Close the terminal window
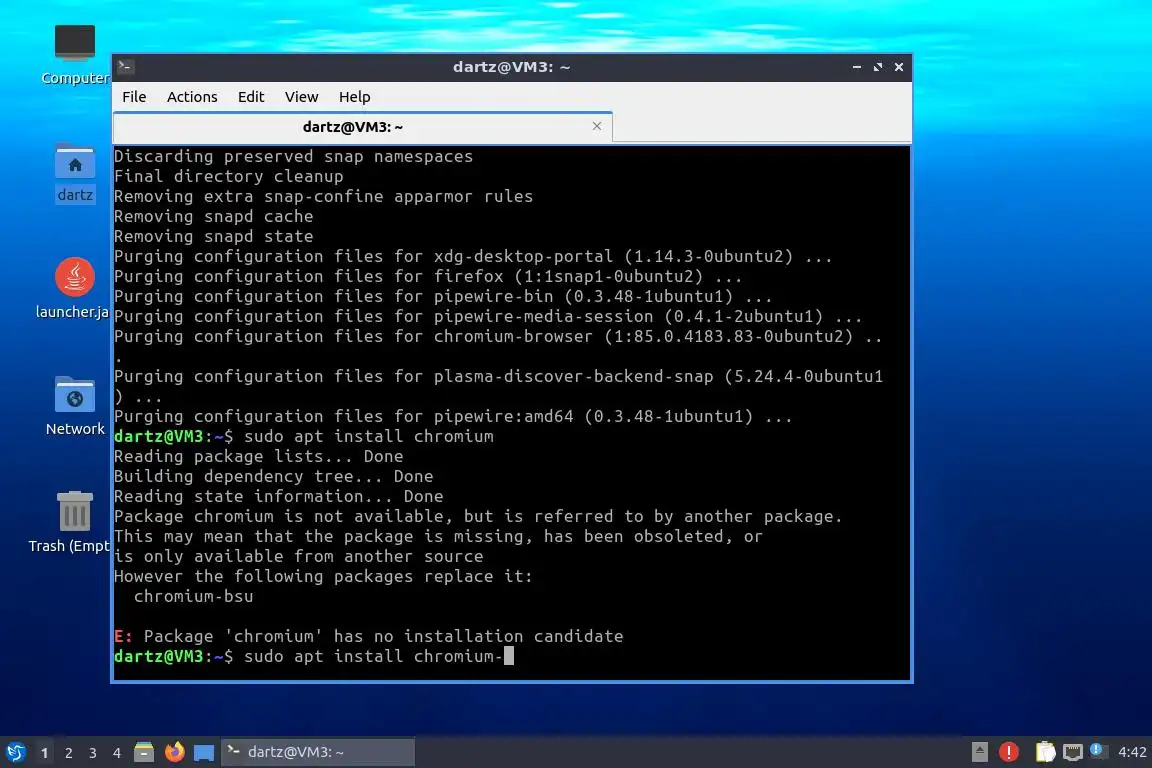Image resolution: width=1152 pixels, height=768 pixels. pos(899,67)
